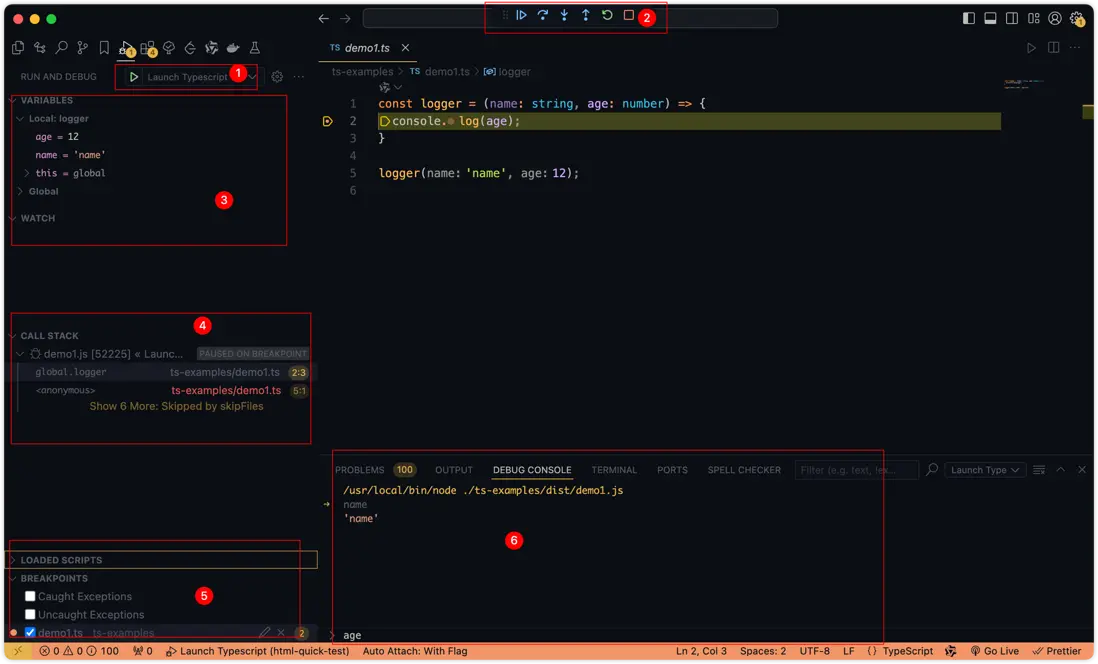Click the debug console filter field

(856, 470)
